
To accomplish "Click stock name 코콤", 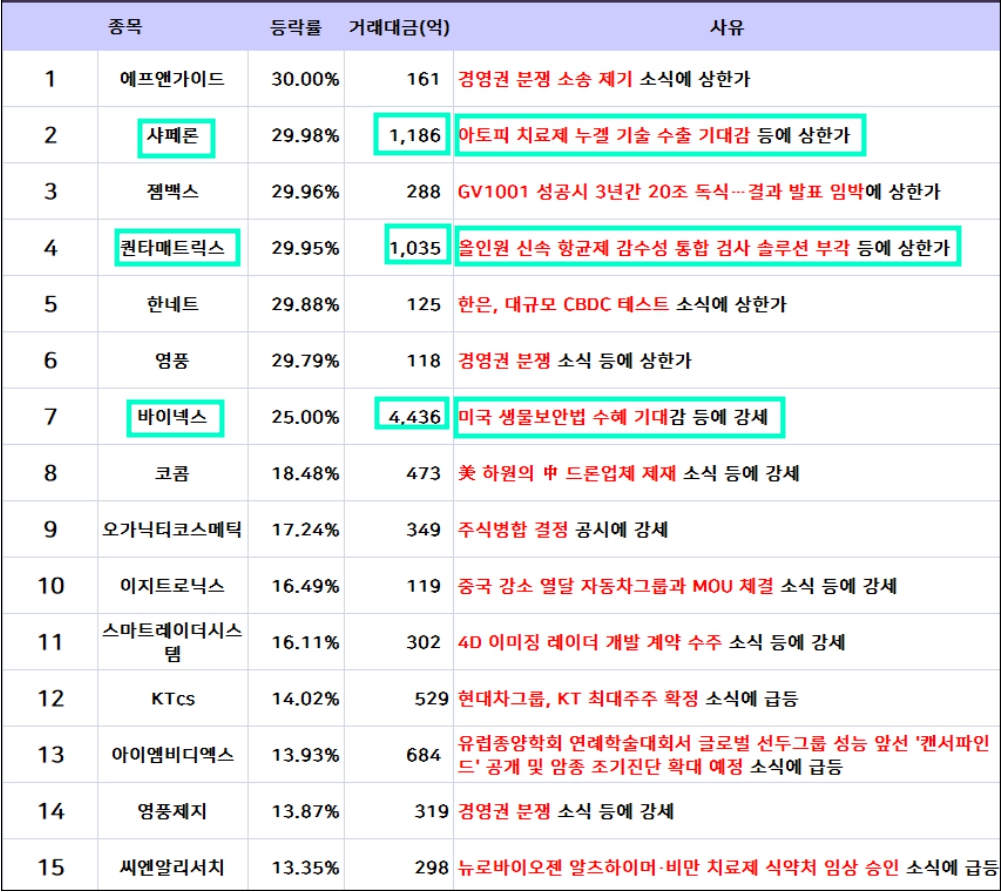I will click(x=172, y=473).
